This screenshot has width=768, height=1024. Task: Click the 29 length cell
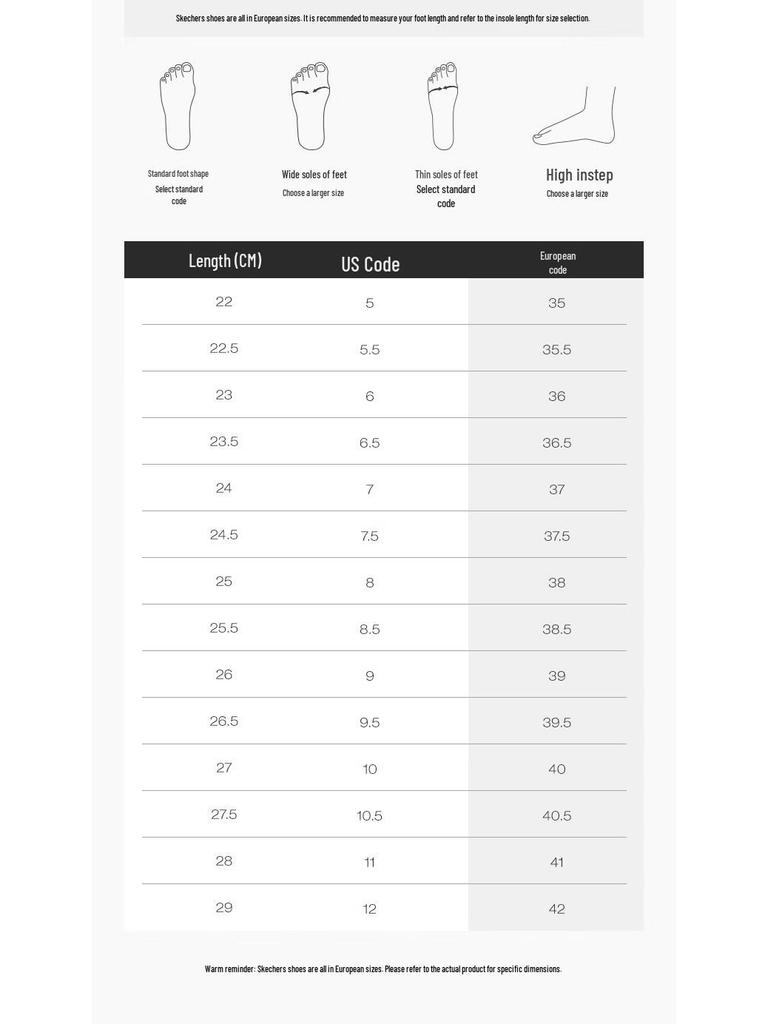tap(224, 907)
